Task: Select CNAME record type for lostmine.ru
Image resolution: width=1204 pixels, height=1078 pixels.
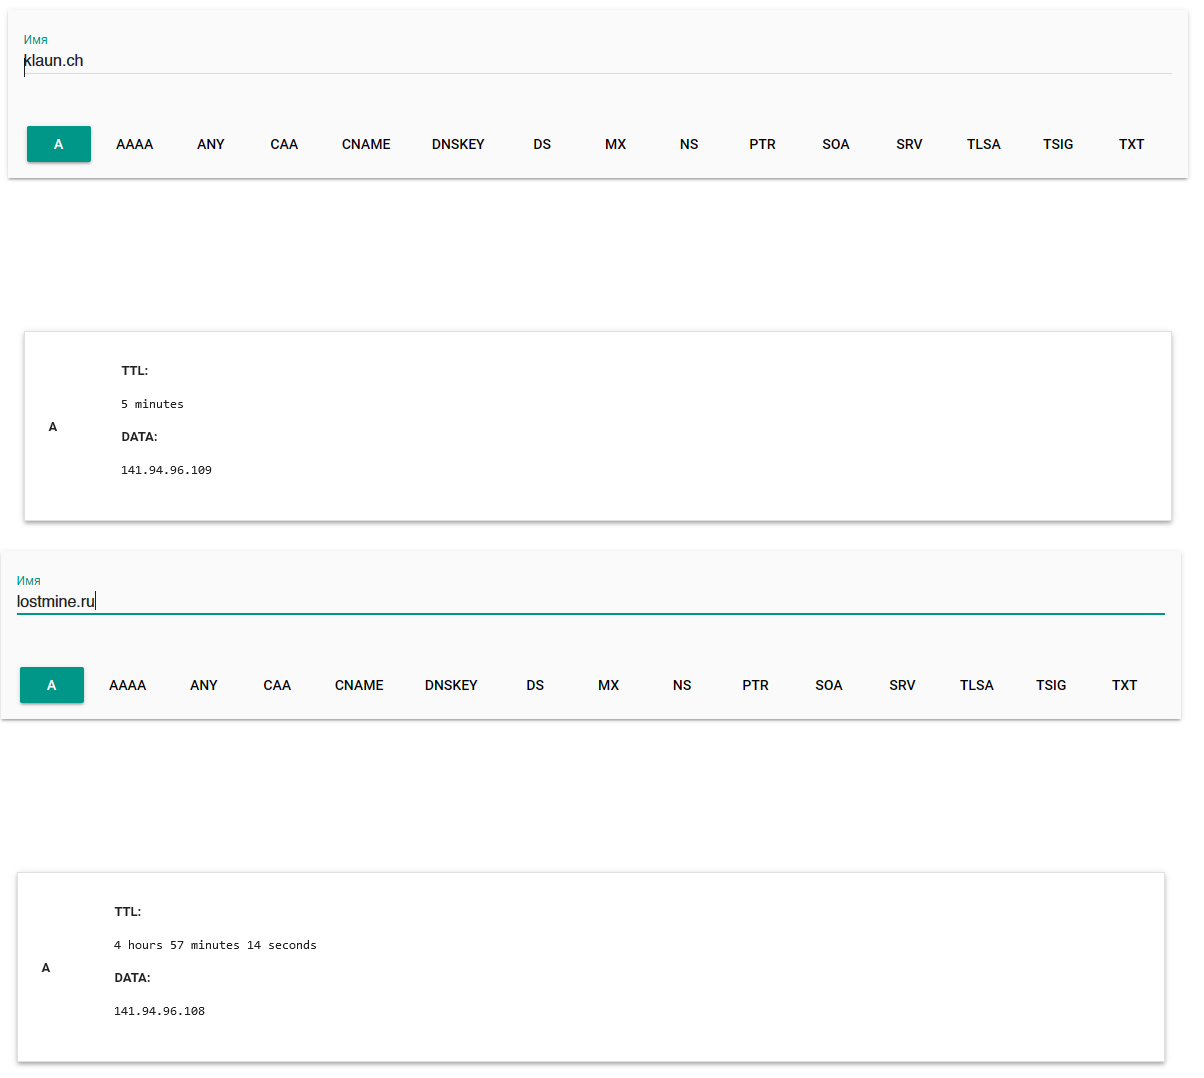Action: 359,685
